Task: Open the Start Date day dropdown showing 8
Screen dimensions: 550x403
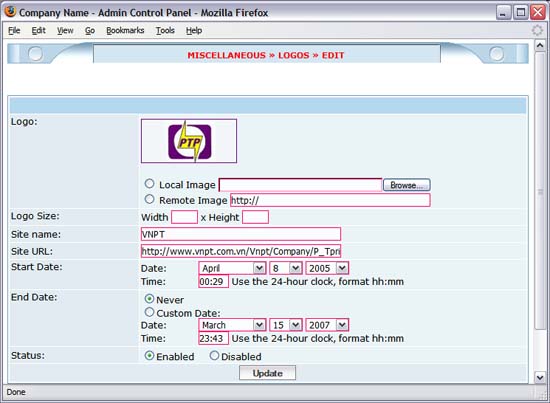Action: (286, 268)
